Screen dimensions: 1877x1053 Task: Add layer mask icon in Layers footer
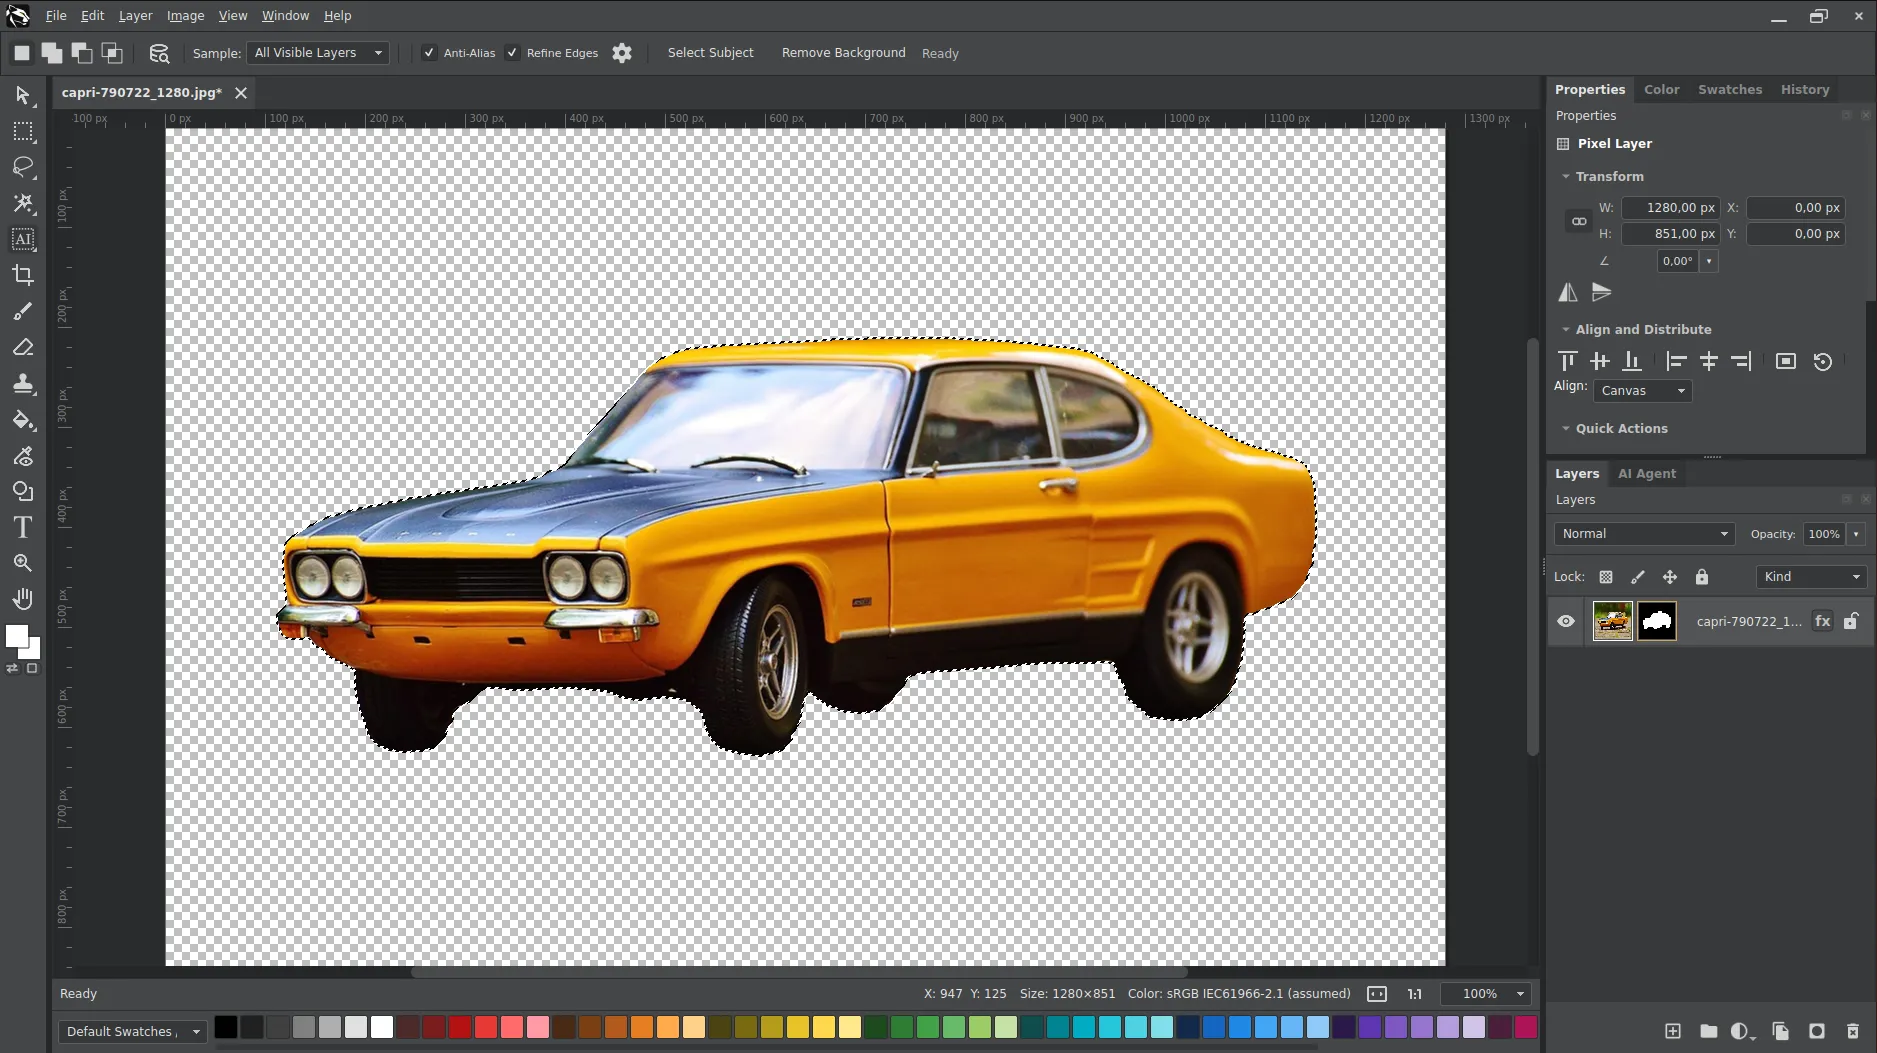(x=1816, y=1031)
